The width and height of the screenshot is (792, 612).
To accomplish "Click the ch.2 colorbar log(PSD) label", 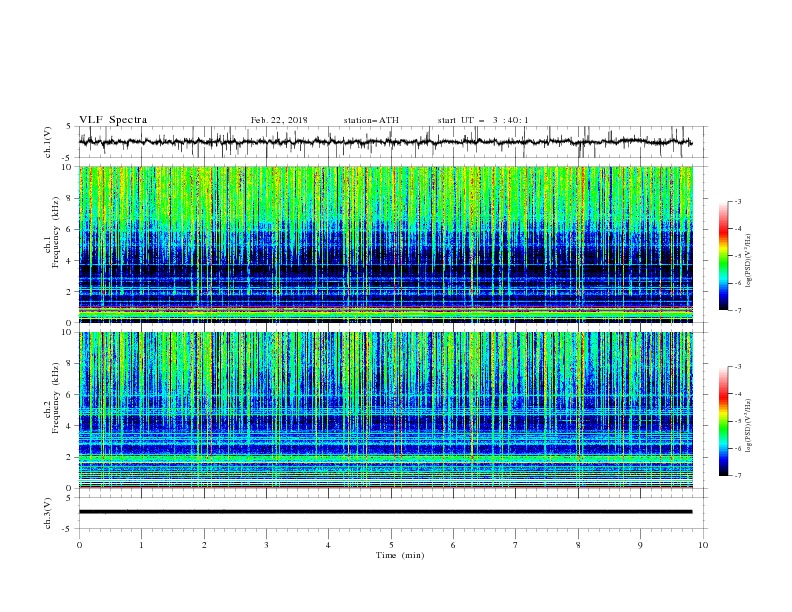I will pos(748,425).
